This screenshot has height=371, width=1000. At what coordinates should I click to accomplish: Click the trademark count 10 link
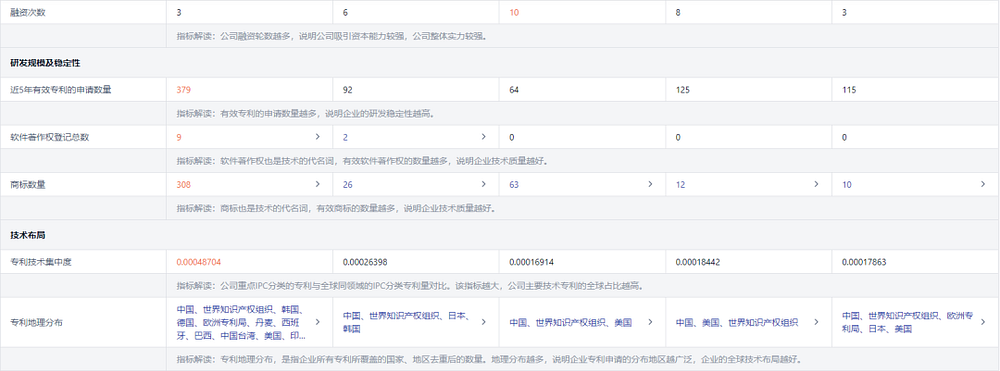tap(847, 184)
